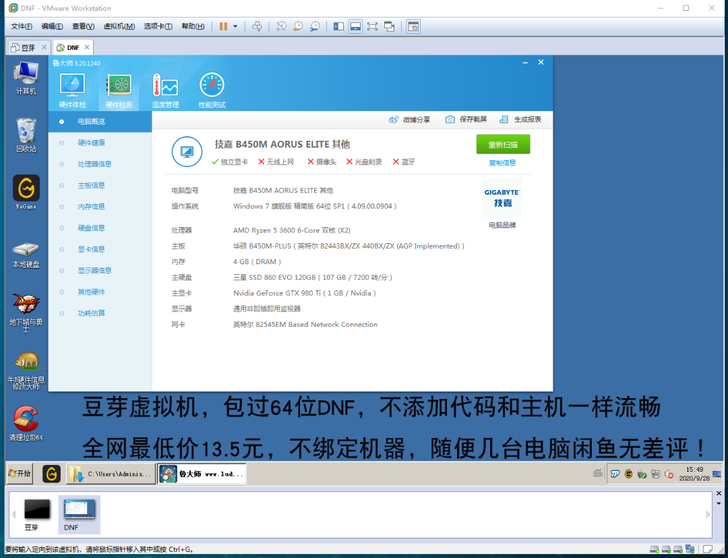
Task: Open the 查看(V) menu in VMware
Action: point(83,26)
